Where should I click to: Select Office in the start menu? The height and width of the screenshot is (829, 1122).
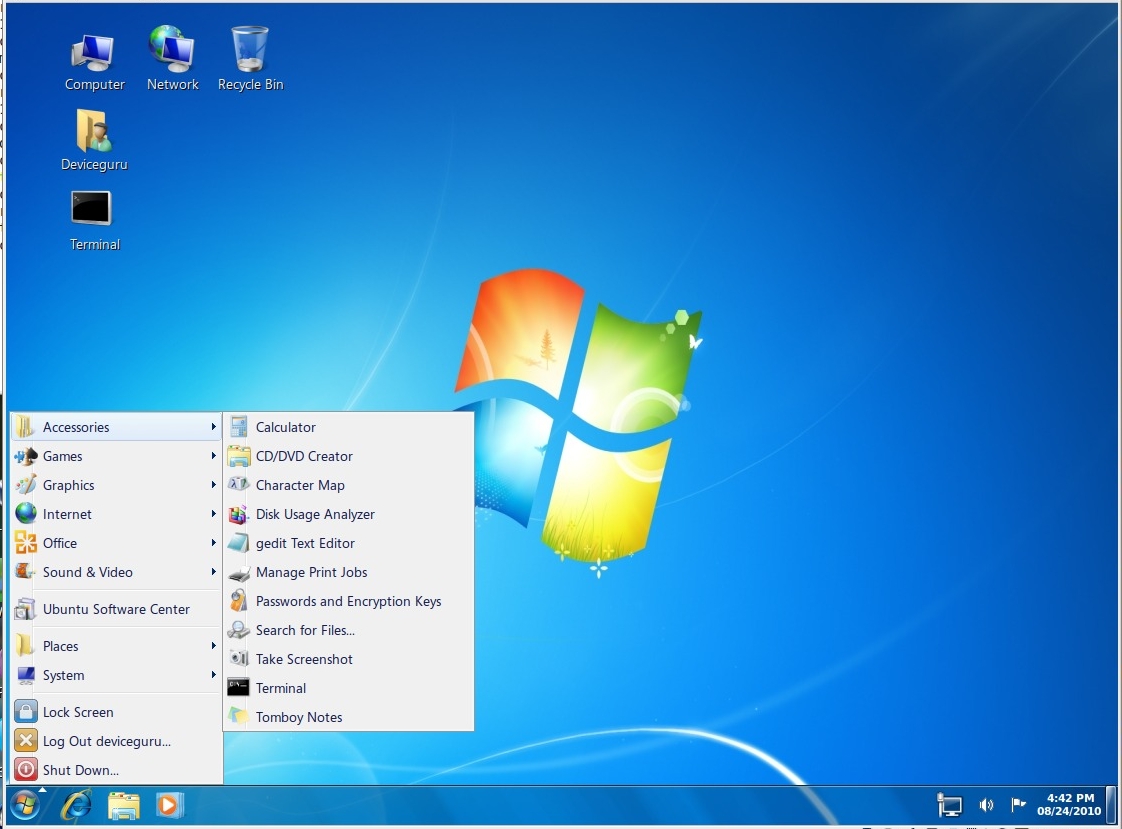(116, 543)
